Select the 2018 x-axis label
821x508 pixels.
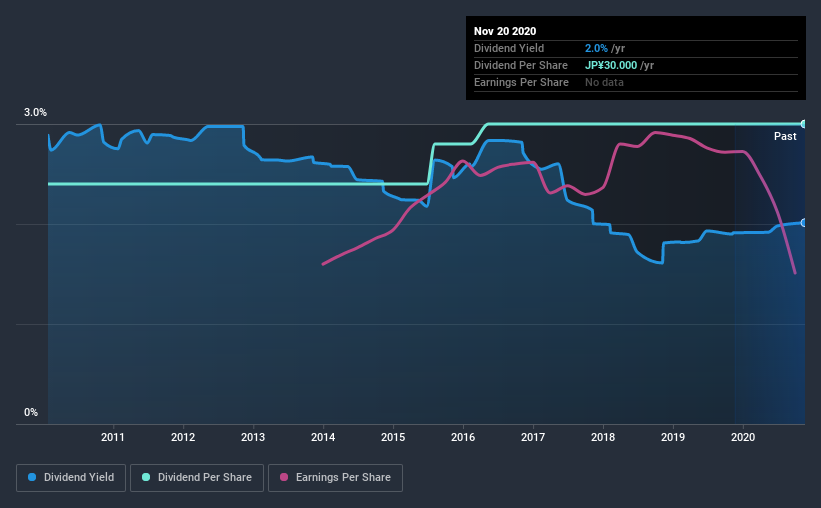(603, 437)
